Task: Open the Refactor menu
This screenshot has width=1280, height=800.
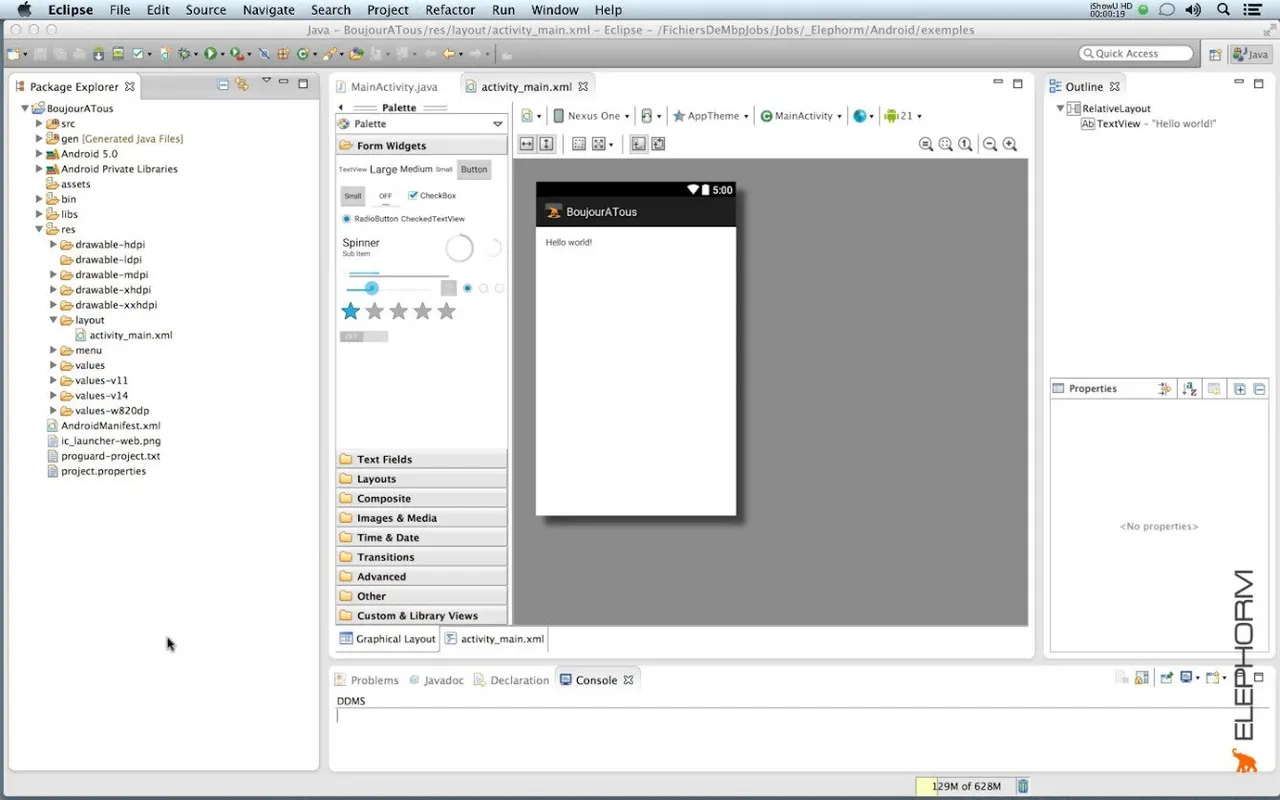Action: (x=450, y=10)
